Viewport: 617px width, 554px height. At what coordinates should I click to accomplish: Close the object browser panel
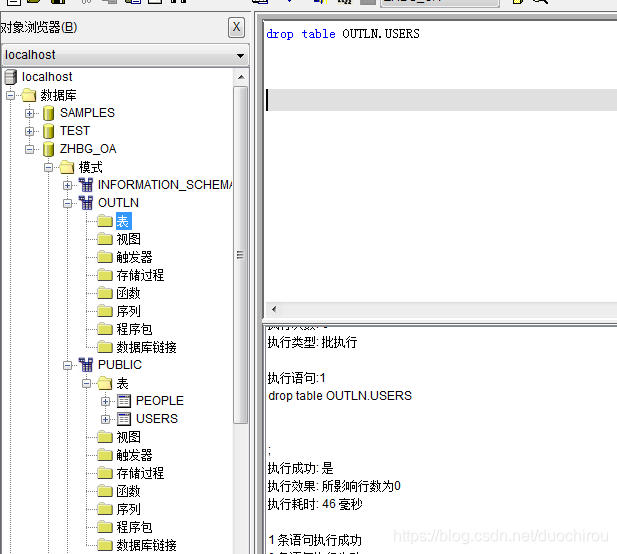coord(236,27)
